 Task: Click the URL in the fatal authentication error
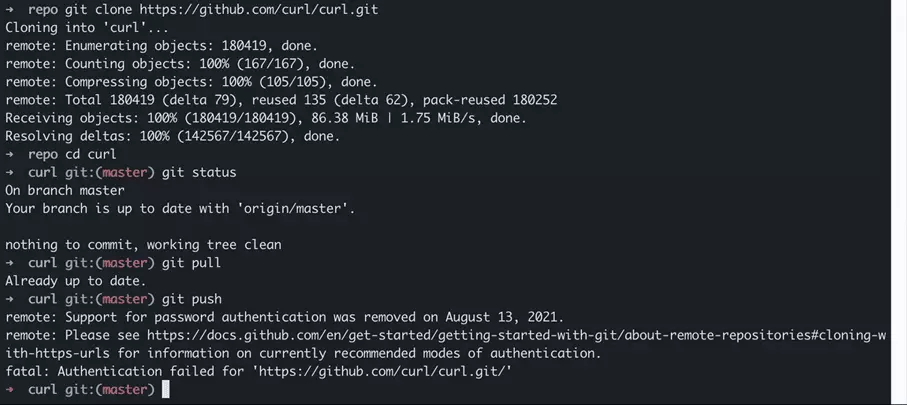[x=391, y=371]
